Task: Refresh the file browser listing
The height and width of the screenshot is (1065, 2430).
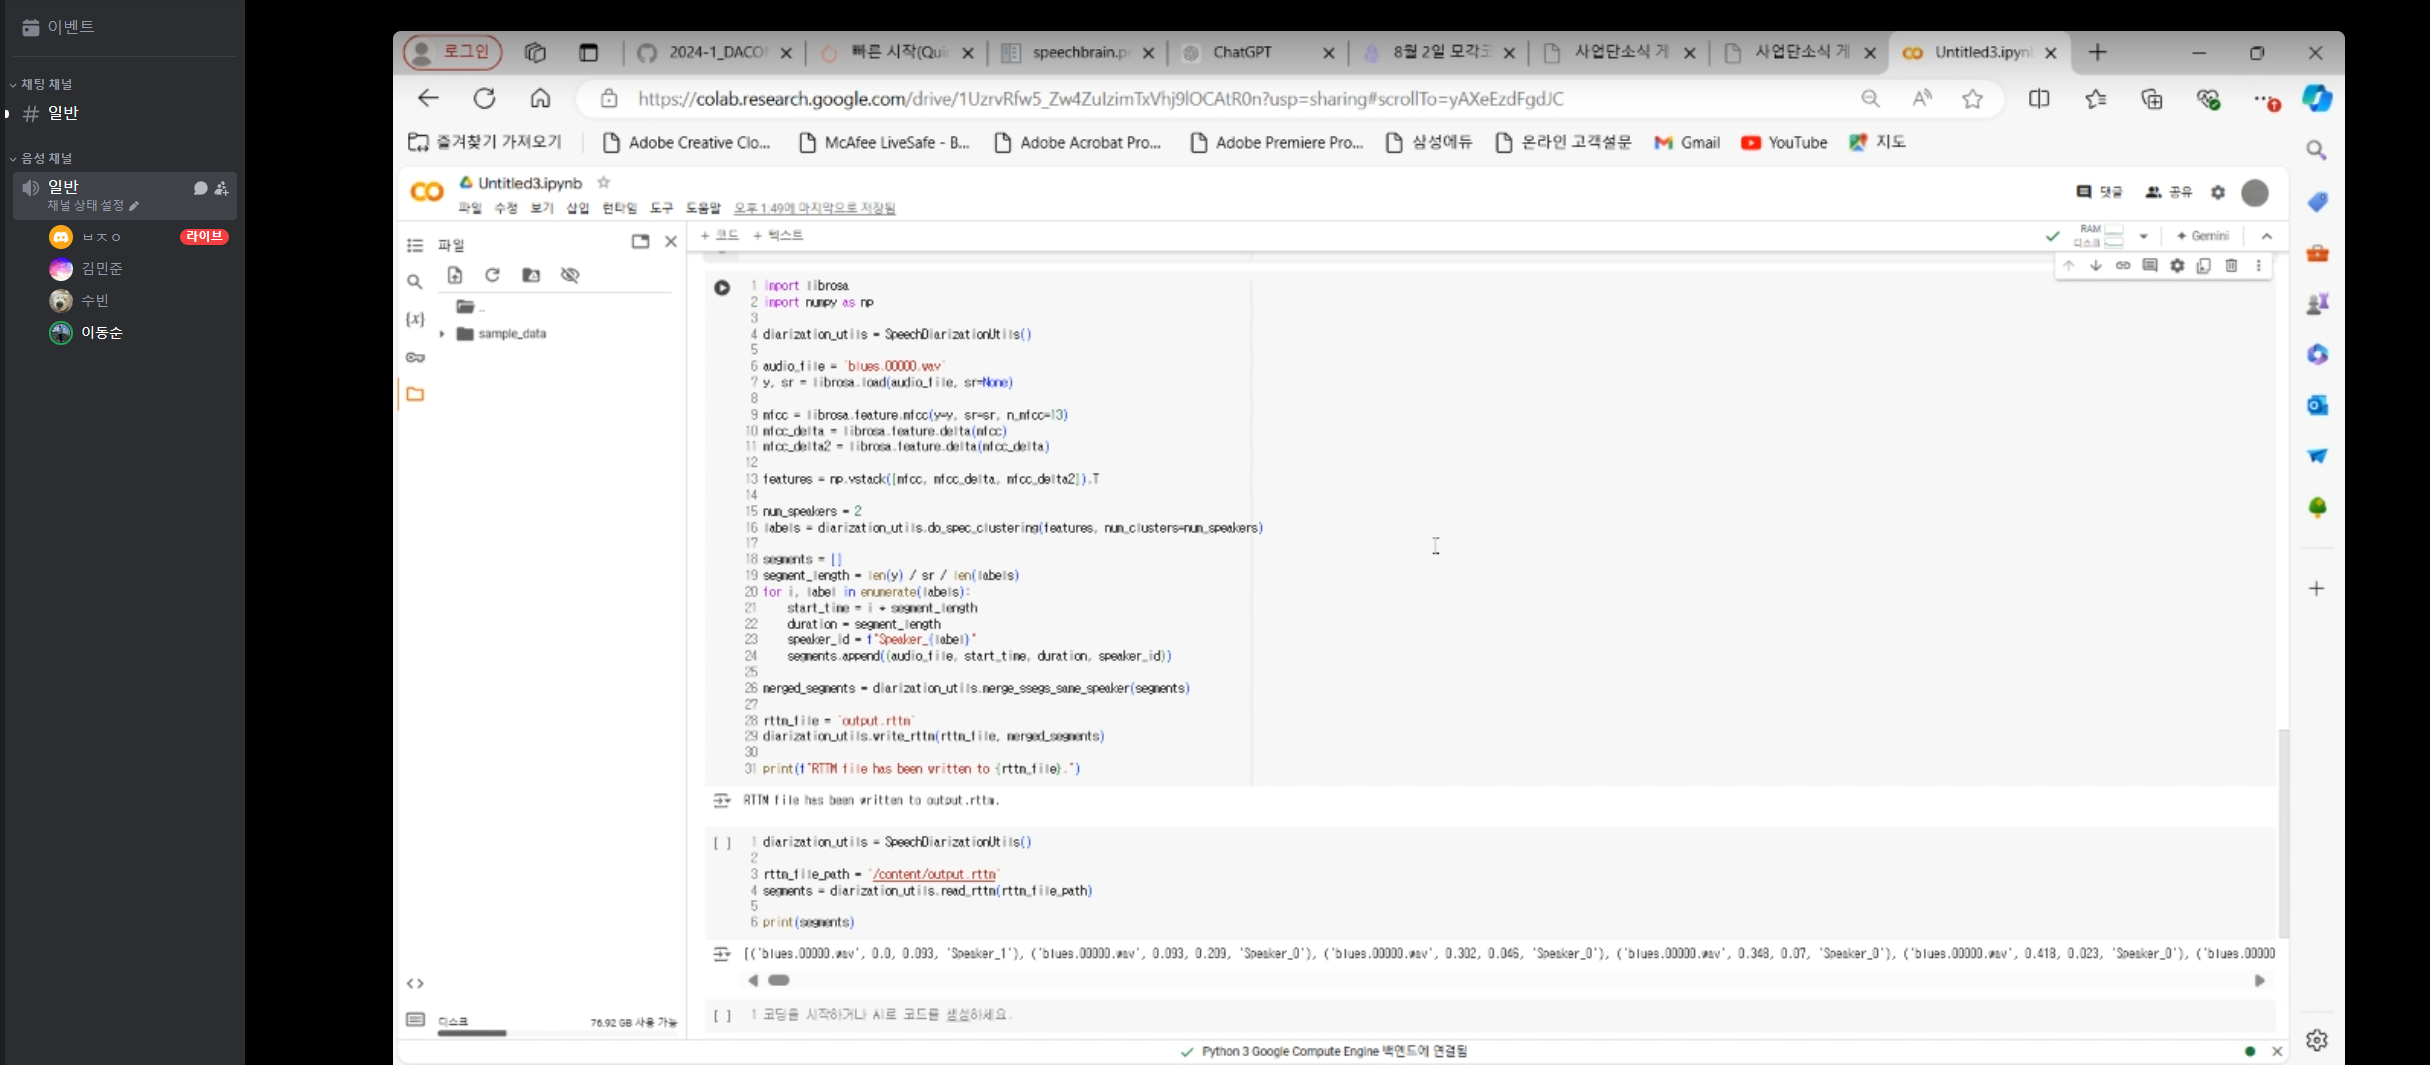Action: point(492,275)
